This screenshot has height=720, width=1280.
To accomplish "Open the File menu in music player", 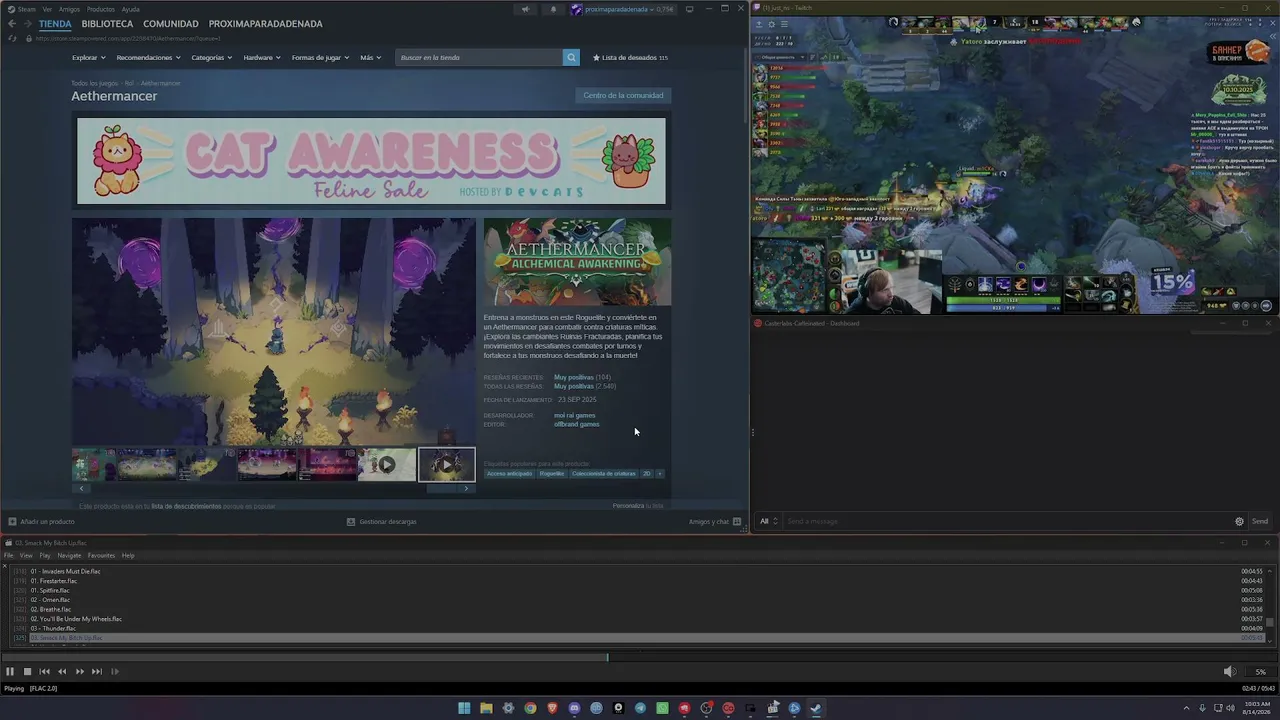I will (x=9, y=555).
